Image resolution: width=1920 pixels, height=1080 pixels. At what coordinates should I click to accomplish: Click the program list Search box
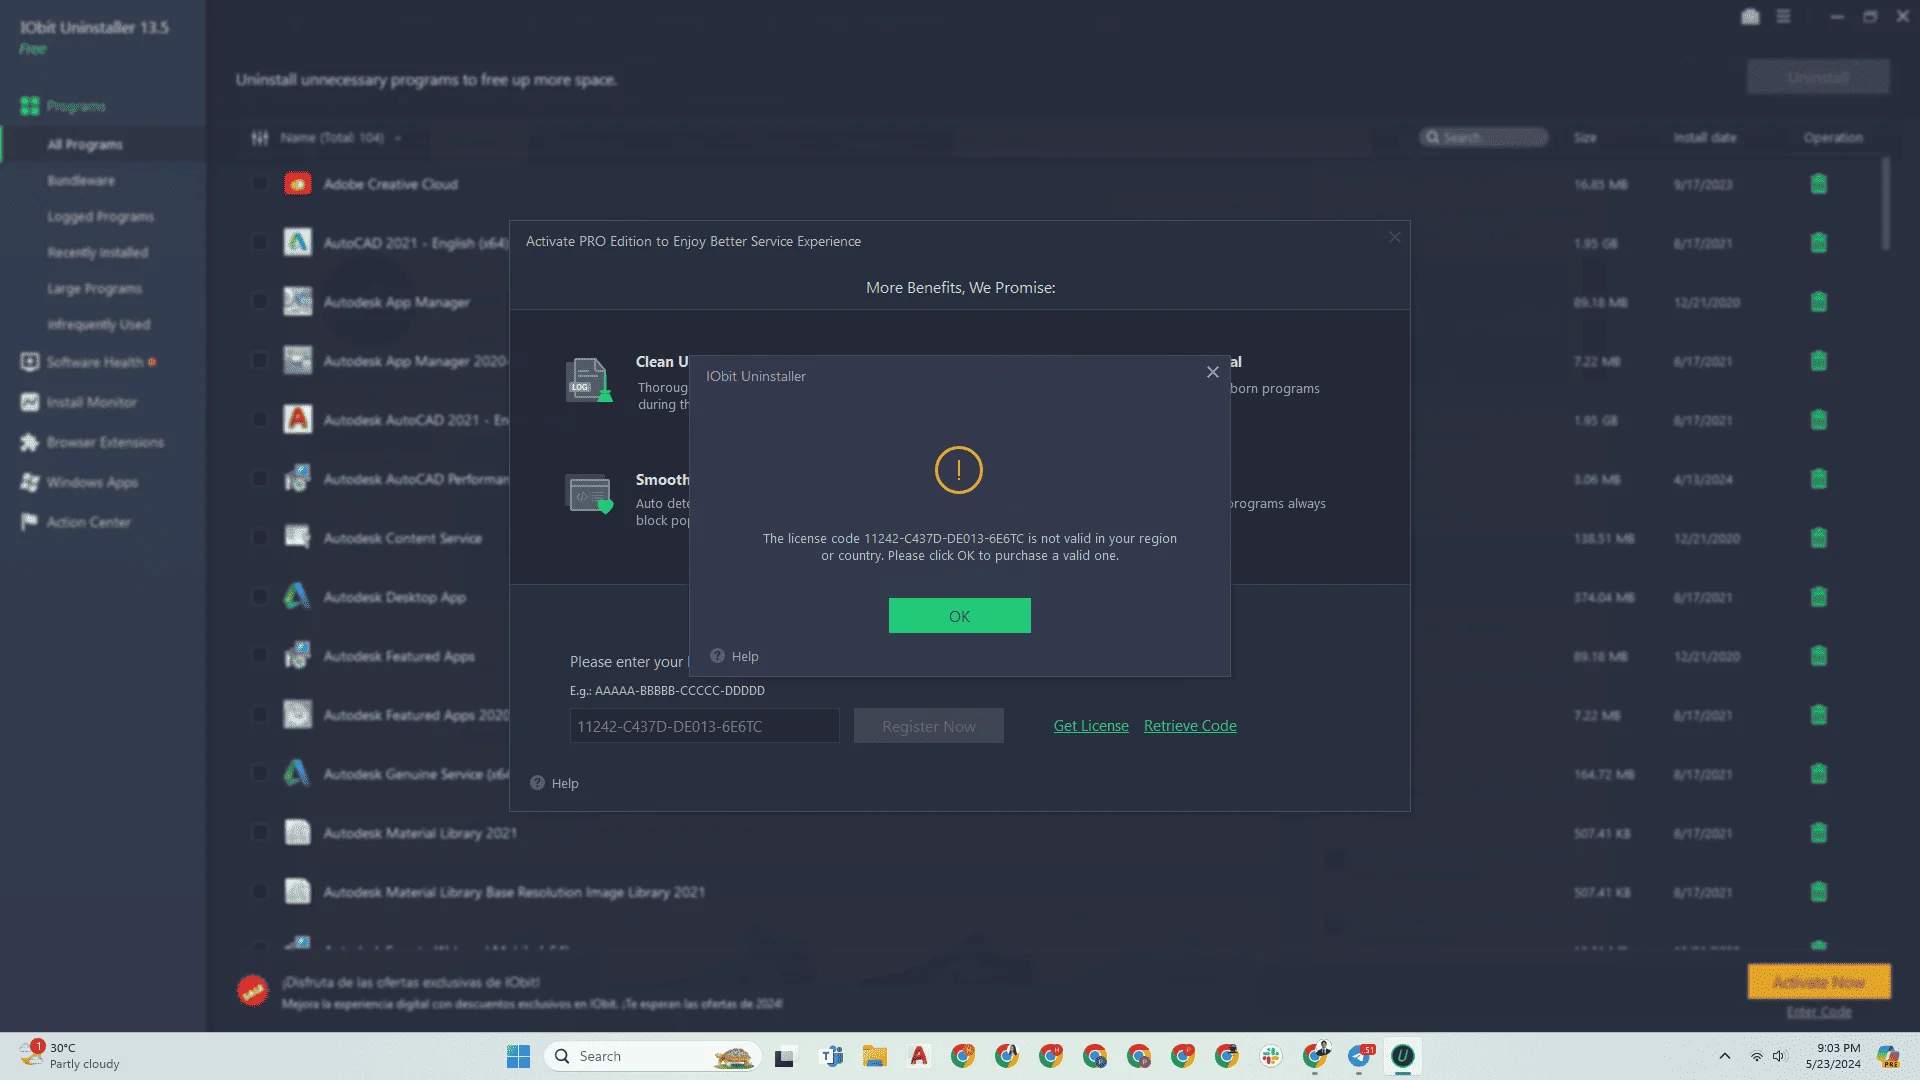point(1484,138)
